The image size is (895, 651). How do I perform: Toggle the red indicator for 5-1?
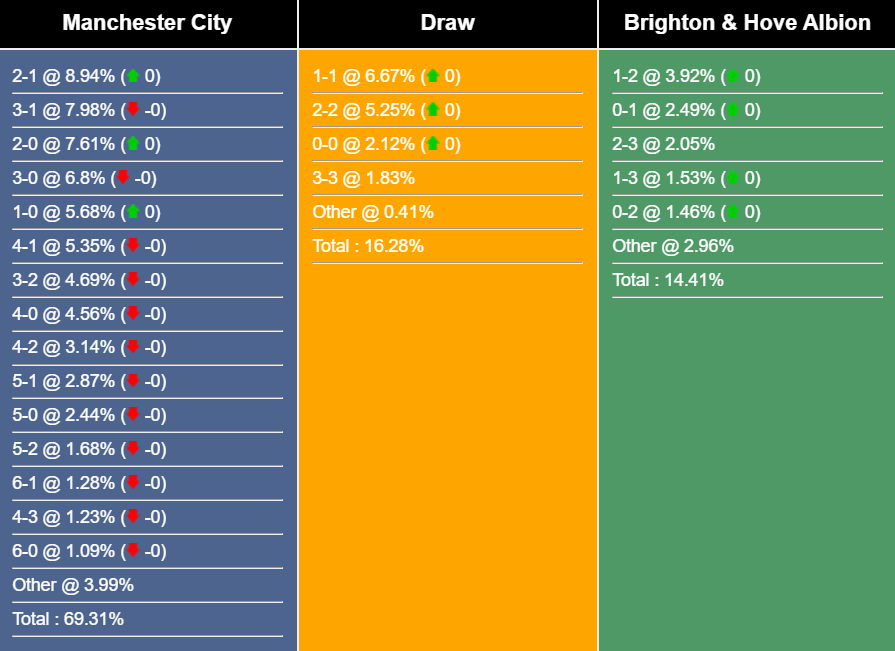tap(133, 381)
